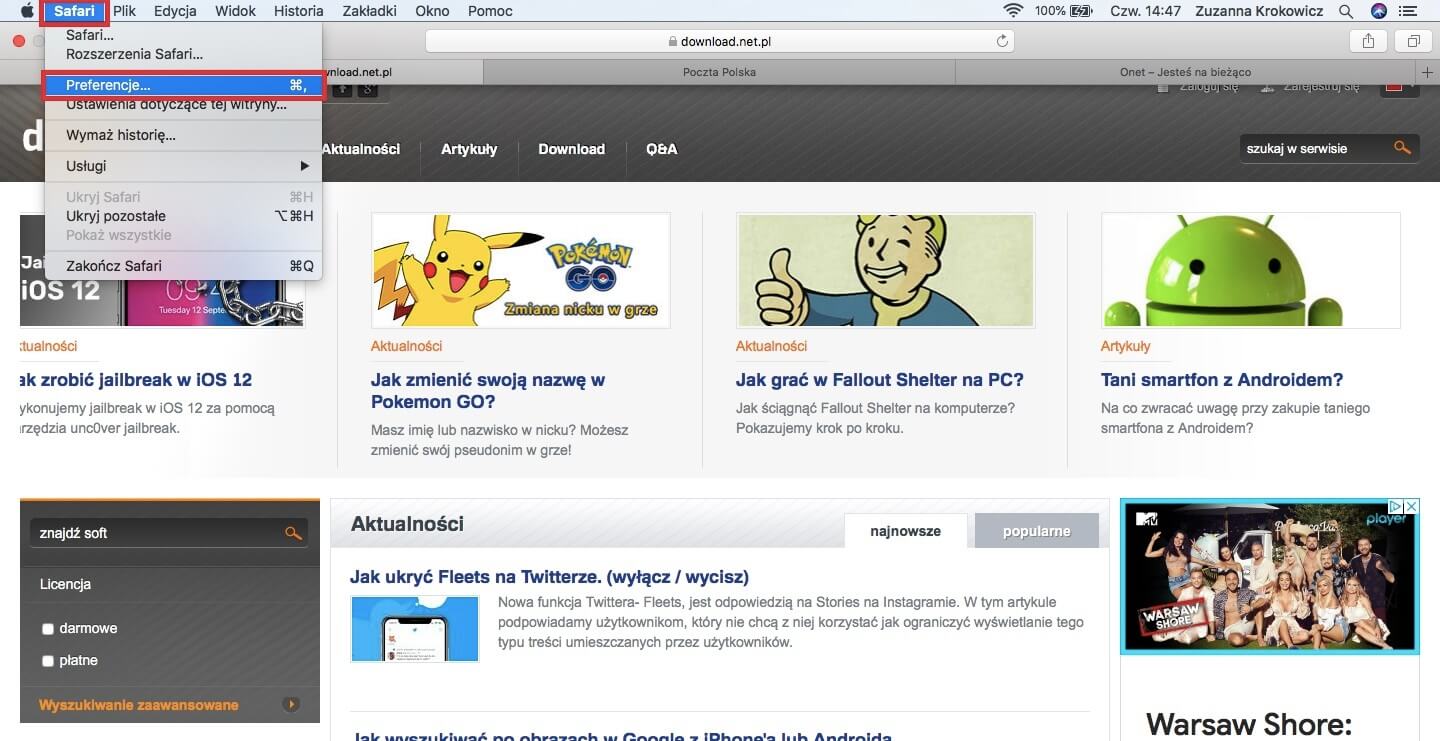1440x741 pixels.
Task: Click the 'znajdź soft' input field
Action: click(x=157, y=533)
